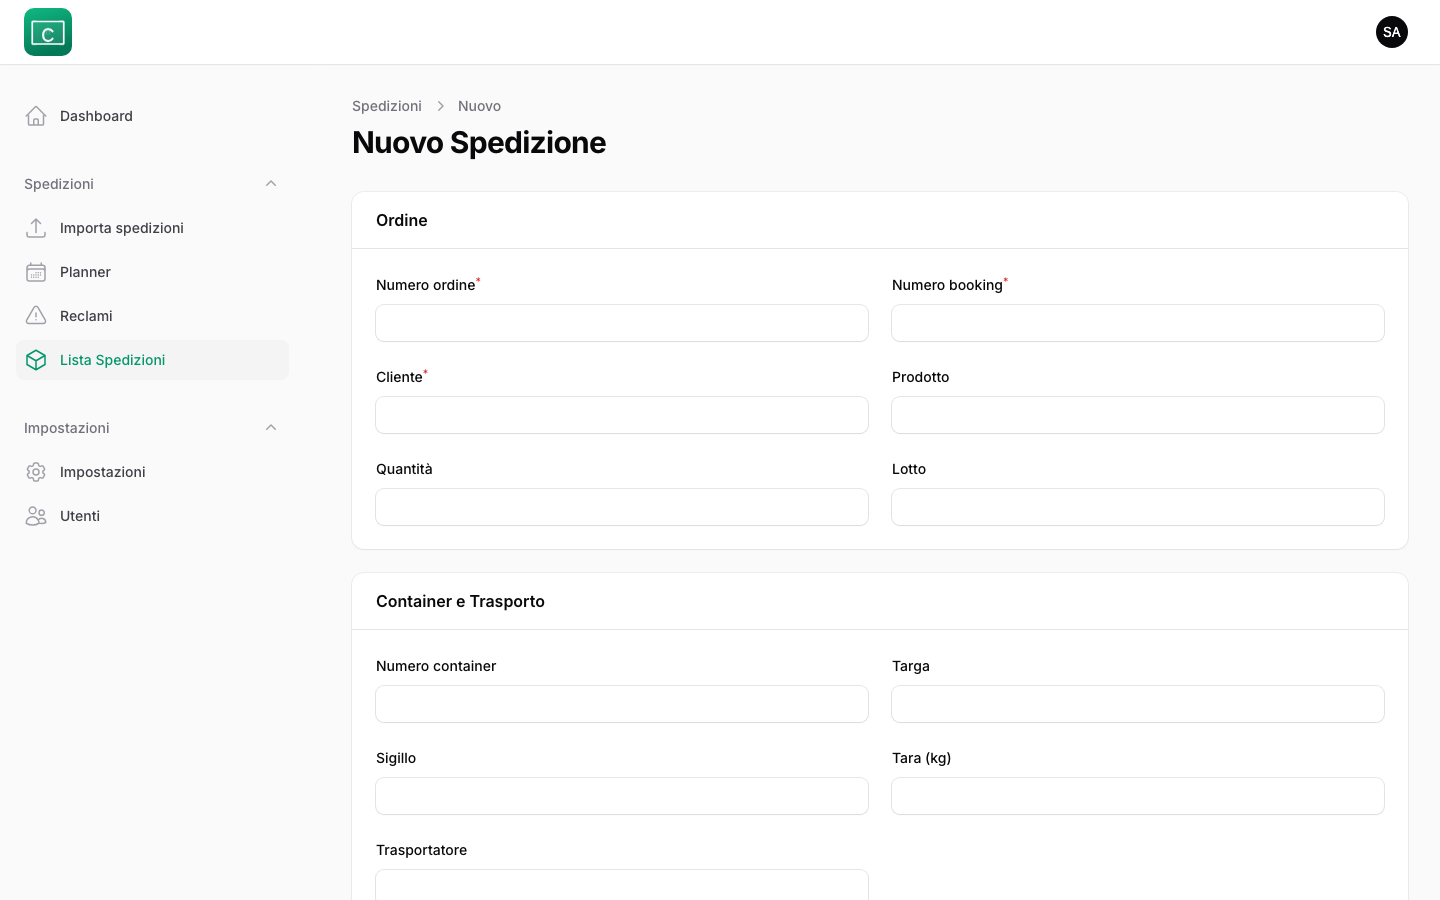Focus the Cliente input field
Image resolution: width=1440 pixels, height=900 pixels.
tap(622, 414)
